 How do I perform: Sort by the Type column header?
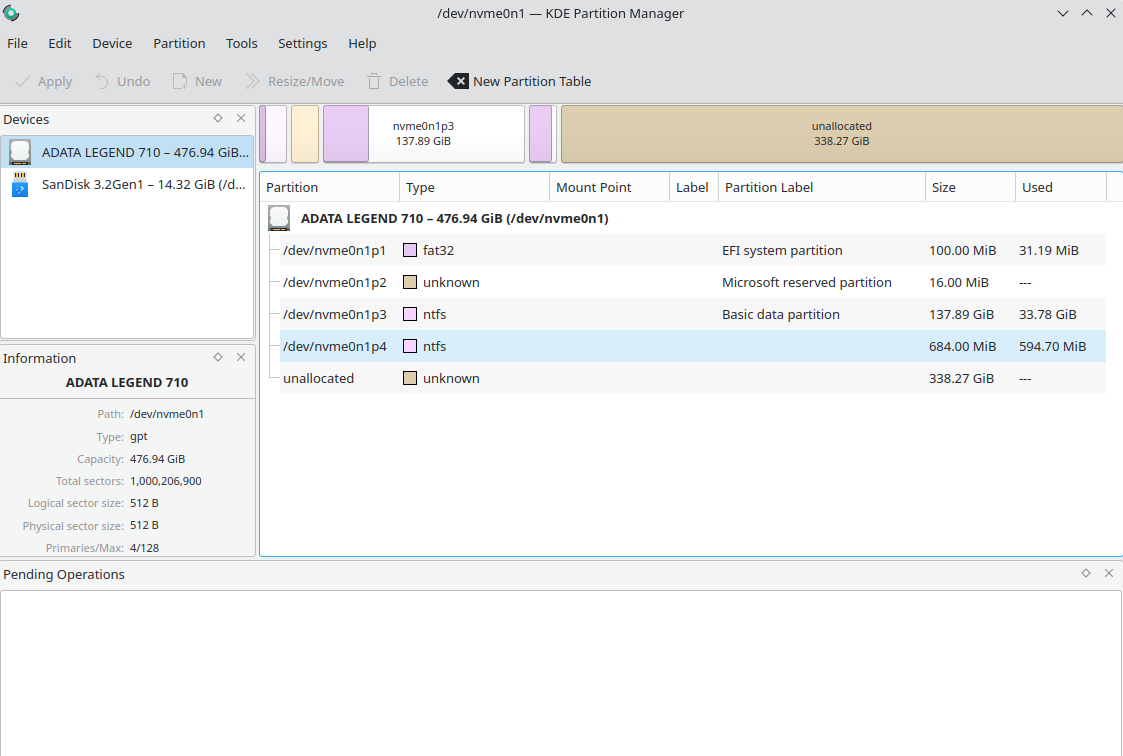point(474,188)
